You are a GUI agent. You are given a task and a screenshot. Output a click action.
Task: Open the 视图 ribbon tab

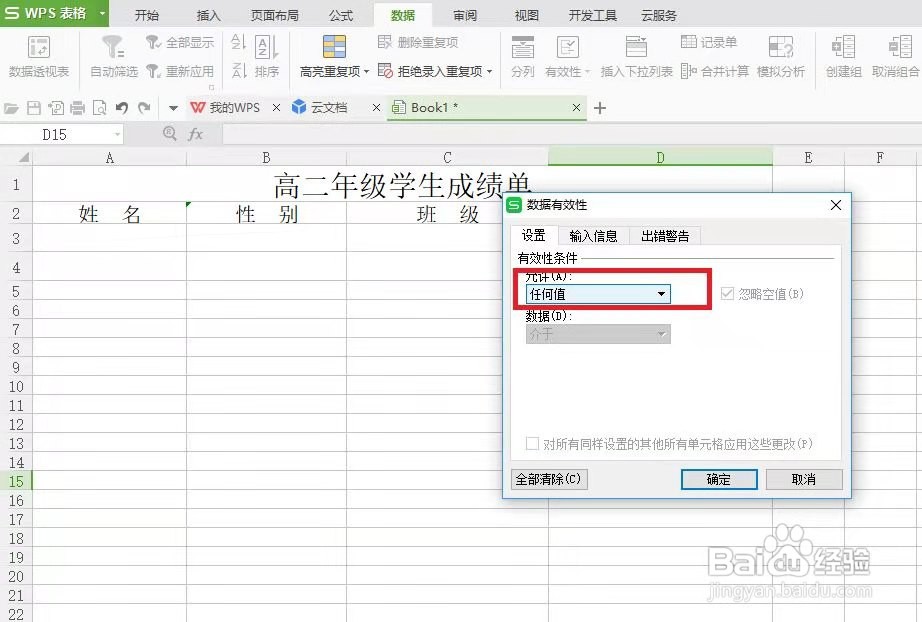point(524,14)
